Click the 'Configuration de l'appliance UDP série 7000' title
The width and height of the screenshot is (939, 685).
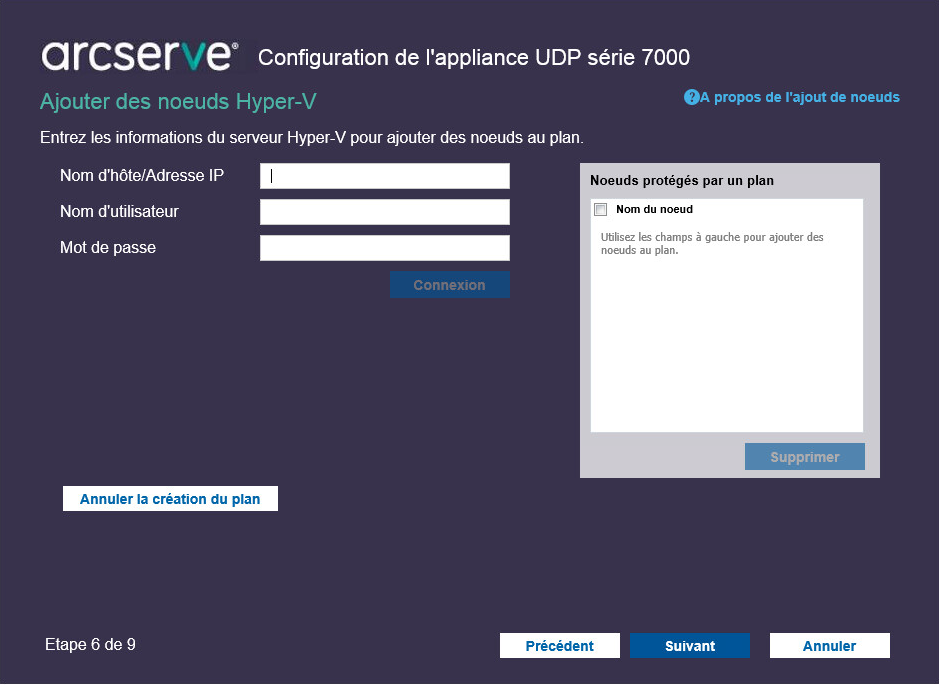pos(474,57)
